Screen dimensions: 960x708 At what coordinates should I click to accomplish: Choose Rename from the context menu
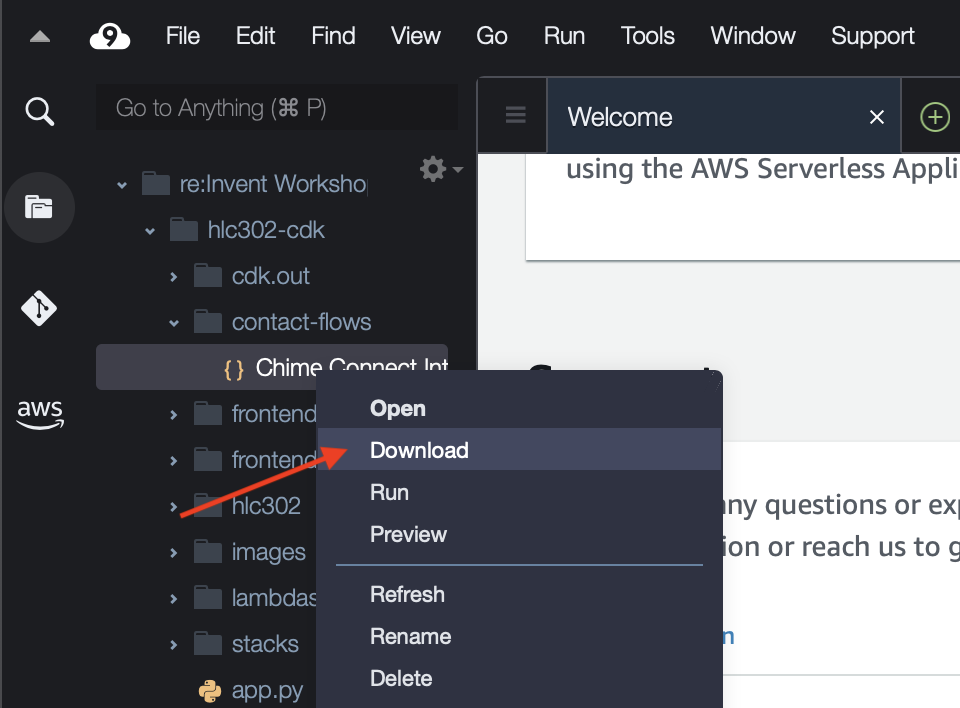coord(519,636)
